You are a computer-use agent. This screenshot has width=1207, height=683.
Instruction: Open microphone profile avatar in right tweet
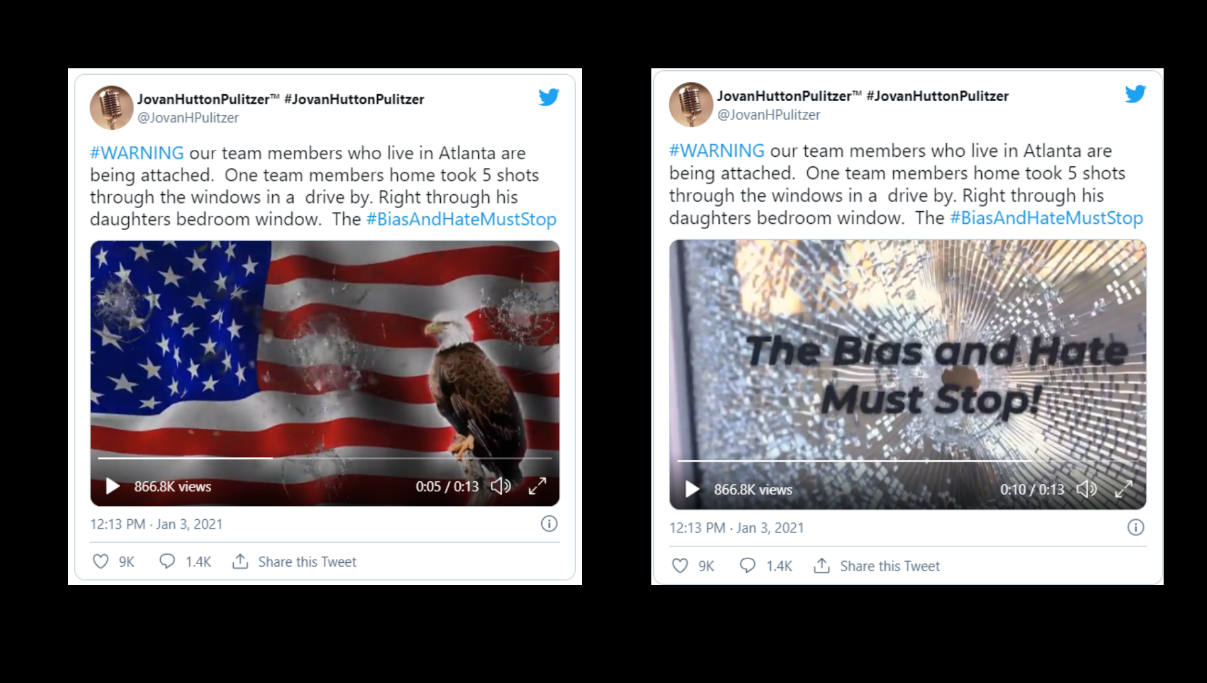coord(691,105)
